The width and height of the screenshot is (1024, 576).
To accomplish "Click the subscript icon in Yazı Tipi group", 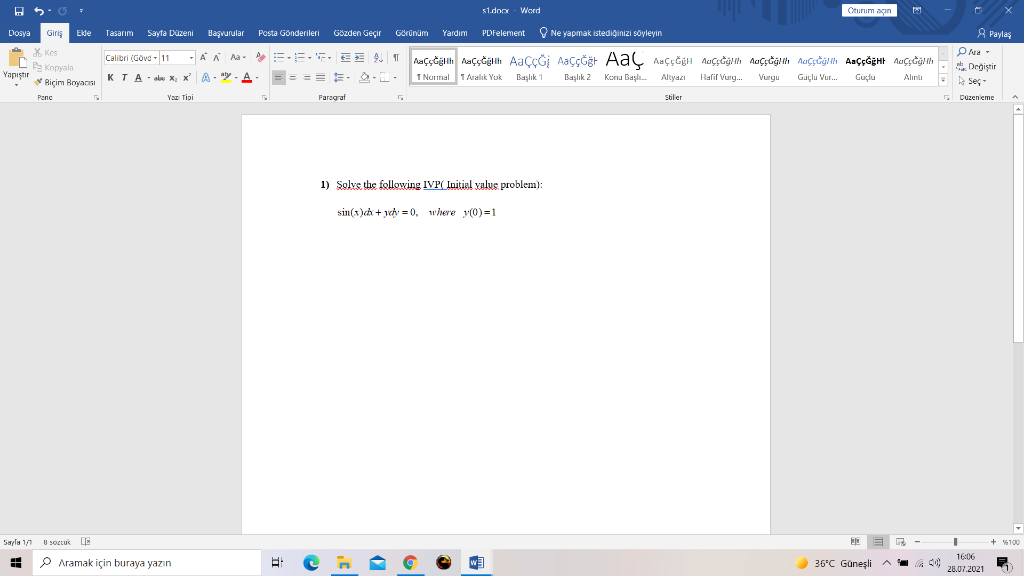I will pos(174,77).
